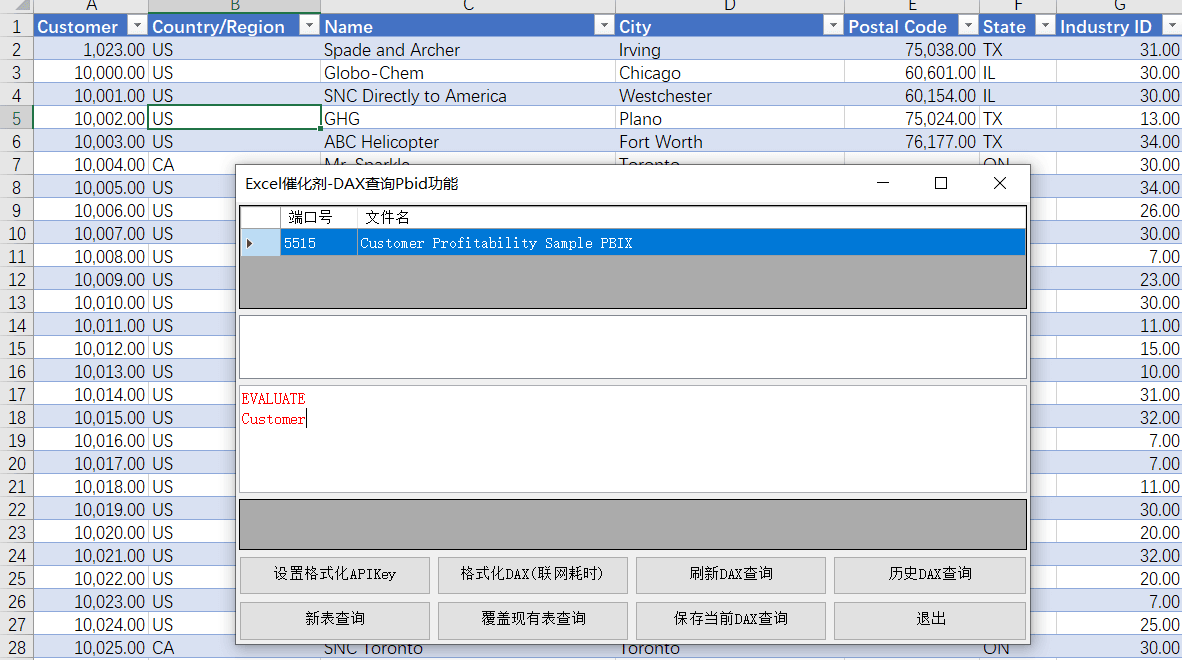The width and height of the screenshot is (1182, 660).
Task: Click the Industry ID column header cell
Action: [1119, 26]
